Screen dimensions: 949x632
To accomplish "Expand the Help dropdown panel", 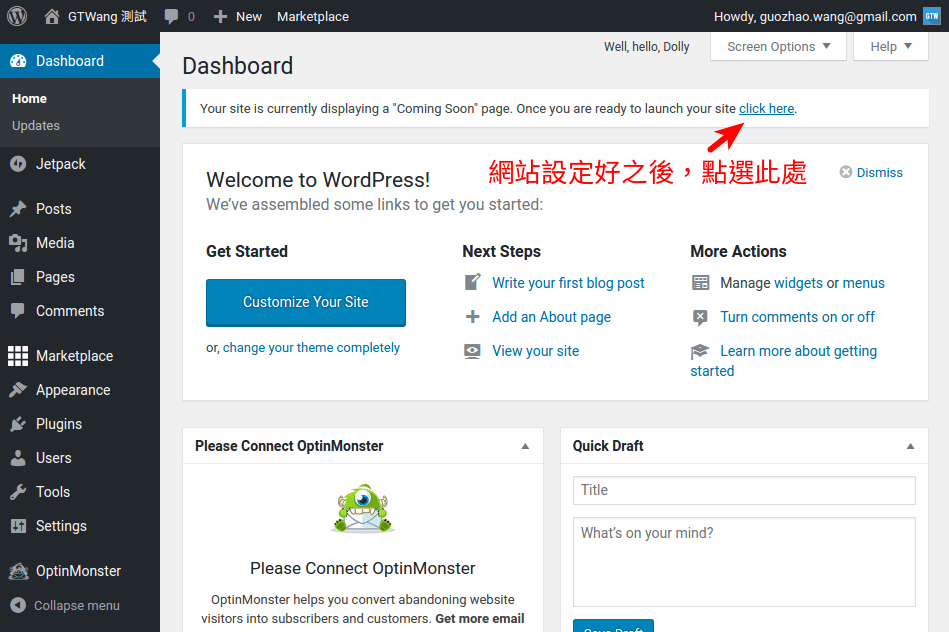I will [890, 46].
